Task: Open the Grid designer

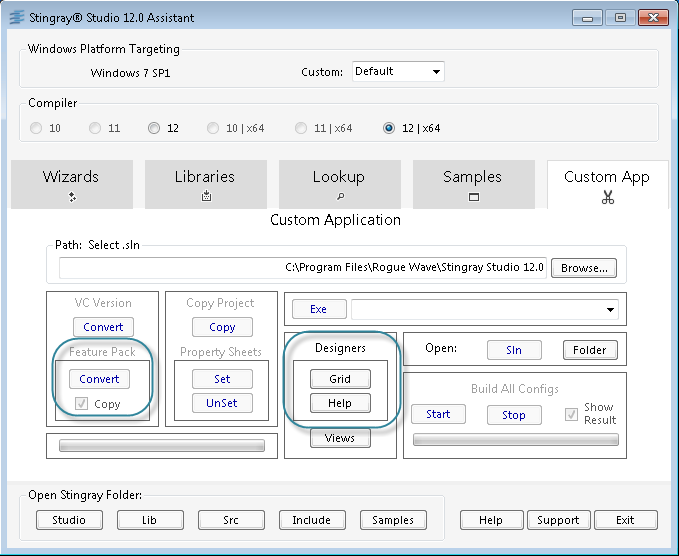Action: (x=340, y=379)
